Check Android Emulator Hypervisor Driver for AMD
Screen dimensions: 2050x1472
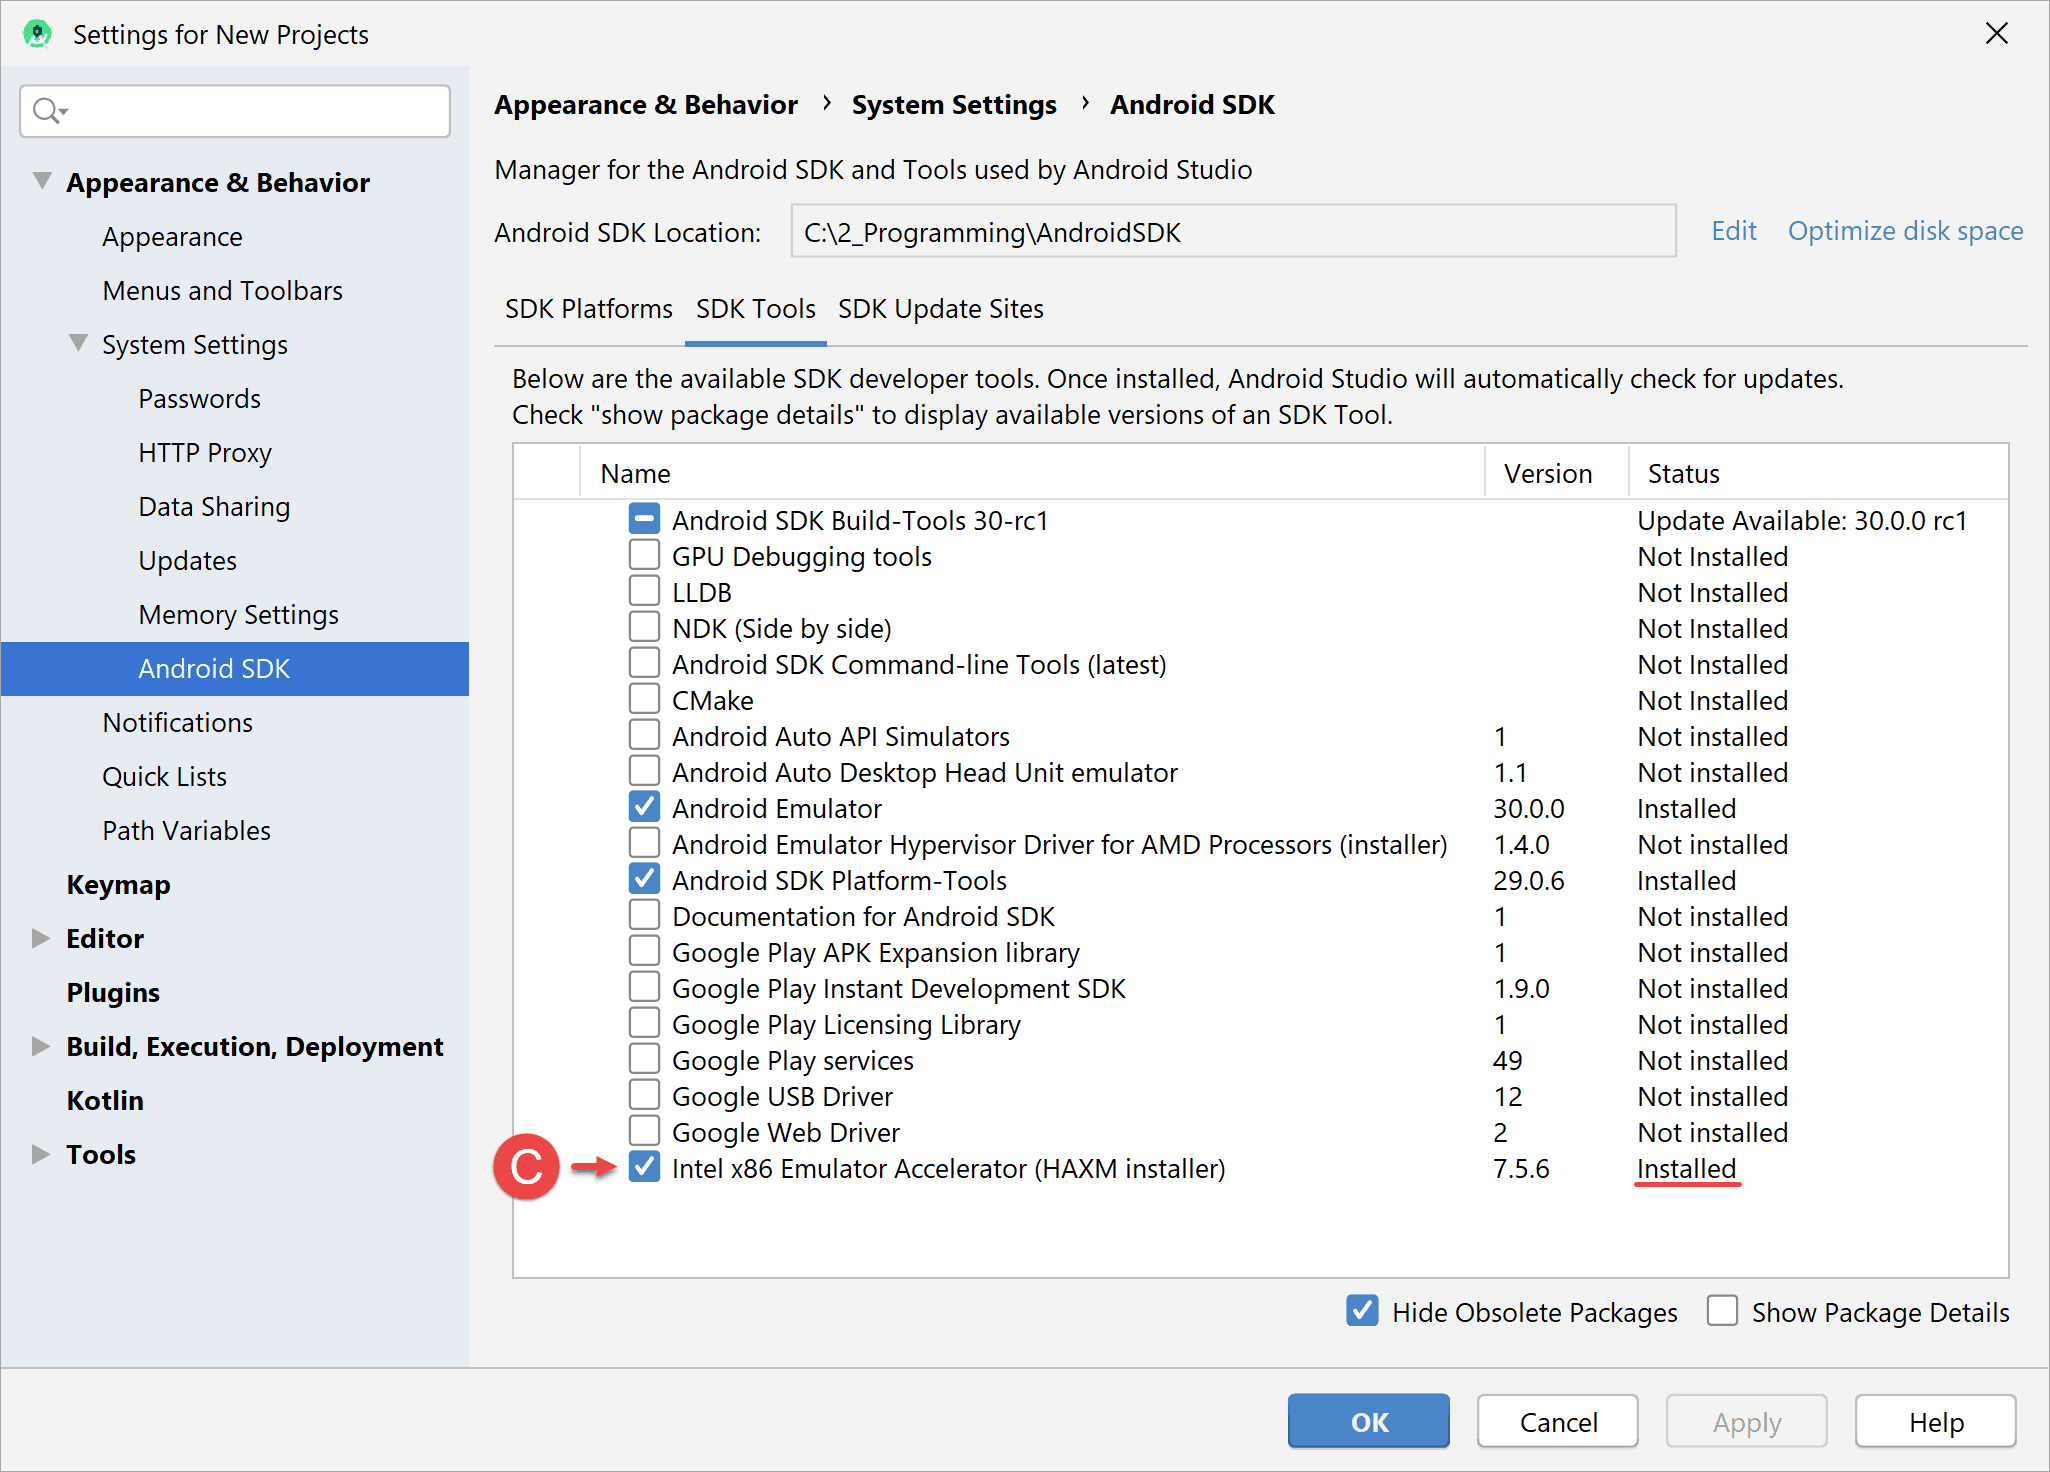(x=645, y=843)
